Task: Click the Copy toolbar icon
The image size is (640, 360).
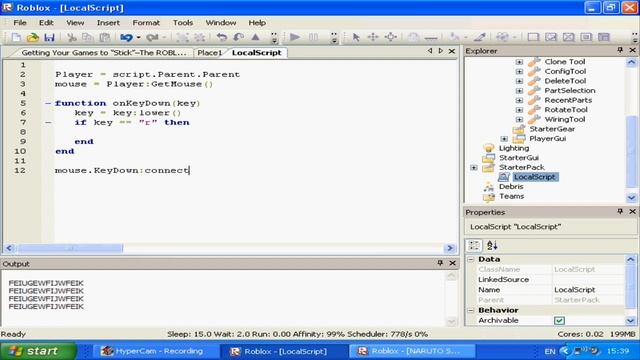Action: (x=87, y=38)
